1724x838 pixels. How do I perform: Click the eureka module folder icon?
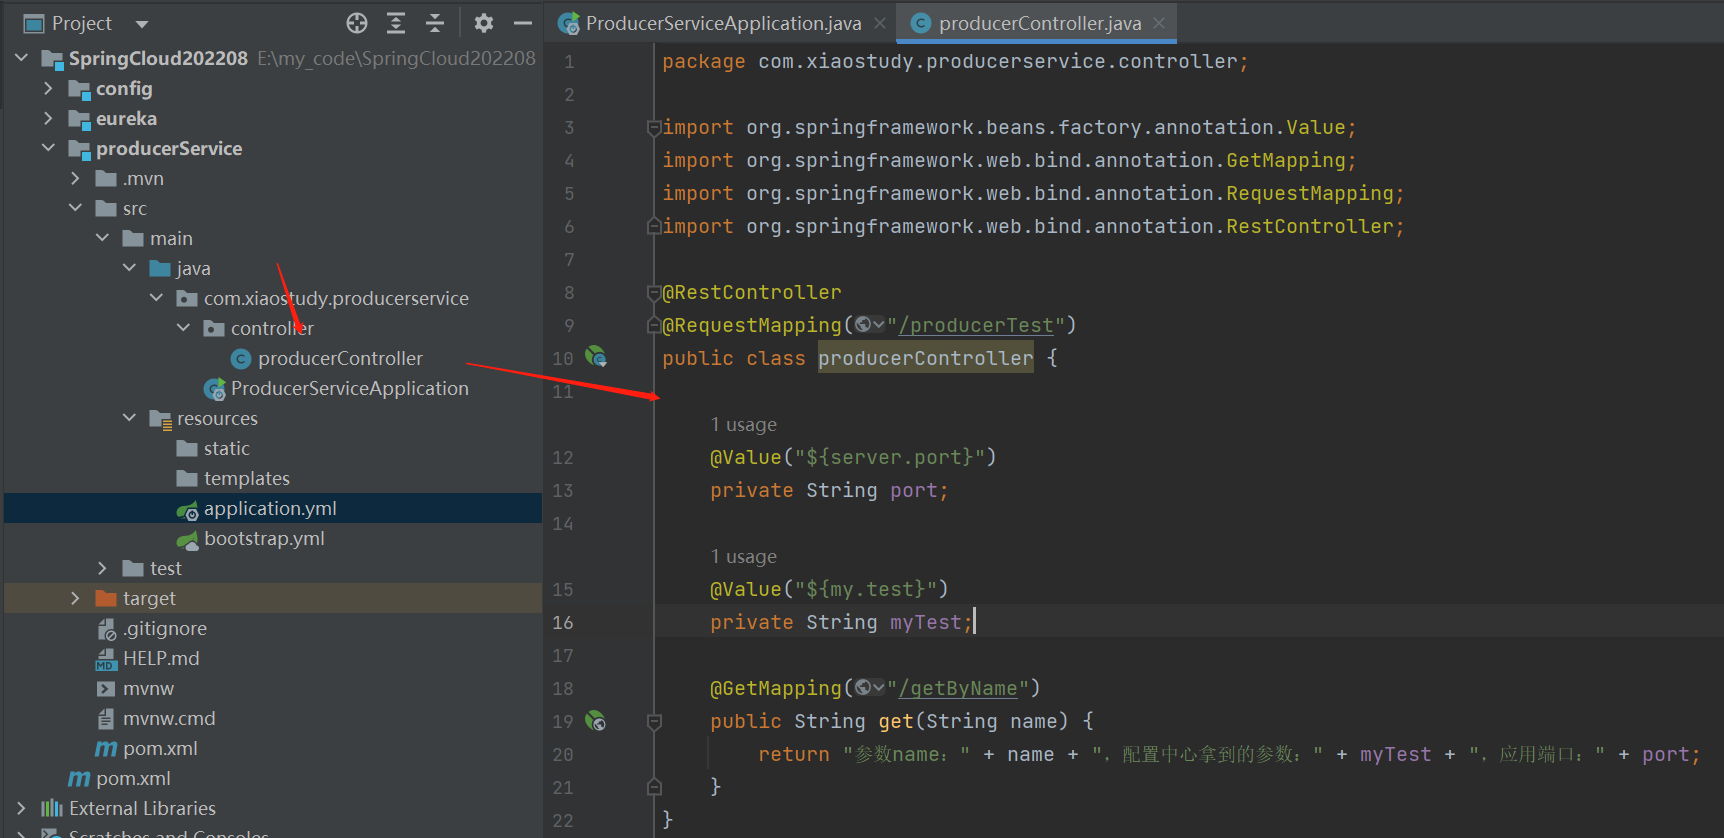tap(79, 118)
